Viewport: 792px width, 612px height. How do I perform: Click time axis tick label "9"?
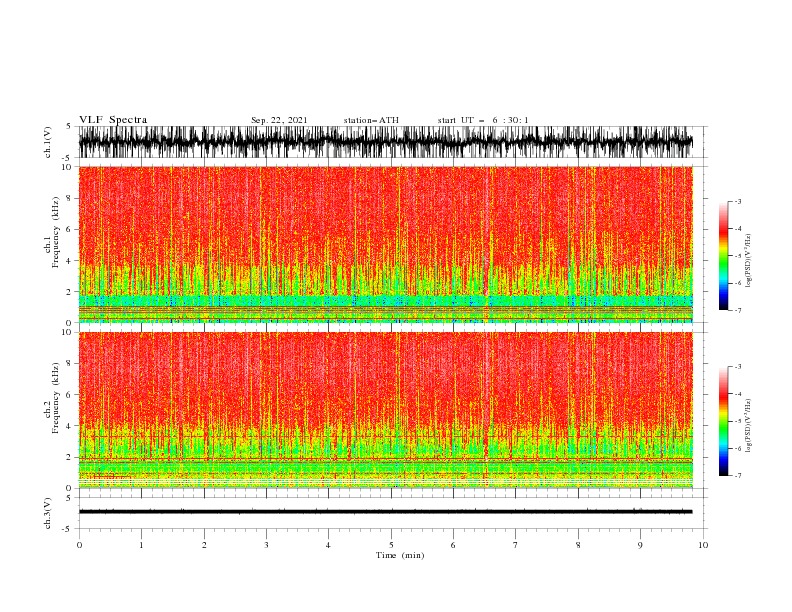pyautogui.click(x=640, y=545)
